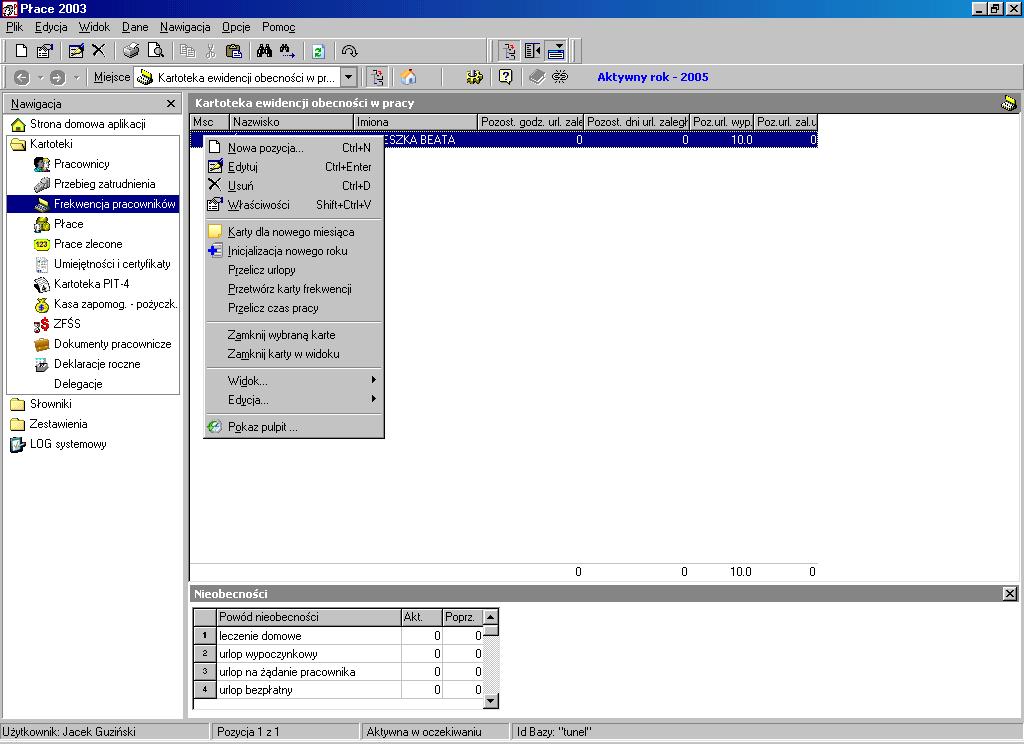Click the binoculars search icon
Image resolution: width=1024 pixels, height=744 pixels.
[264, 51]
